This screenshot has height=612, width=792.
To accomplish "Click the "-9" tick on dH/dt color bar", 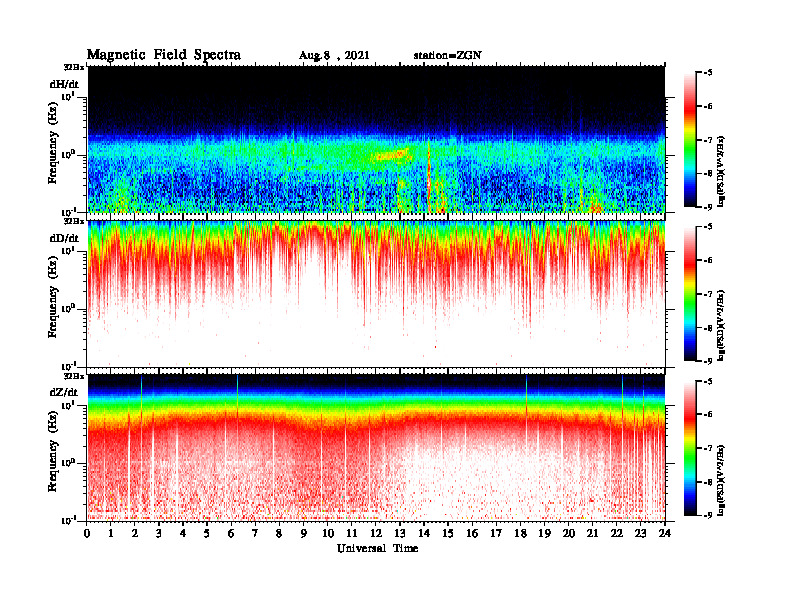I will tap(708, 207).
